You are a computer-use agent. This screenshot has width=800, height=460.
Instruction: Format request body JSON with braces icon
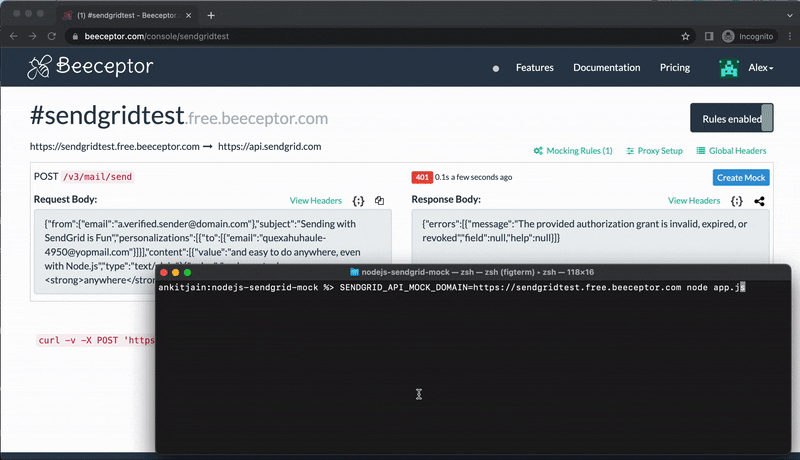point(358,201)
